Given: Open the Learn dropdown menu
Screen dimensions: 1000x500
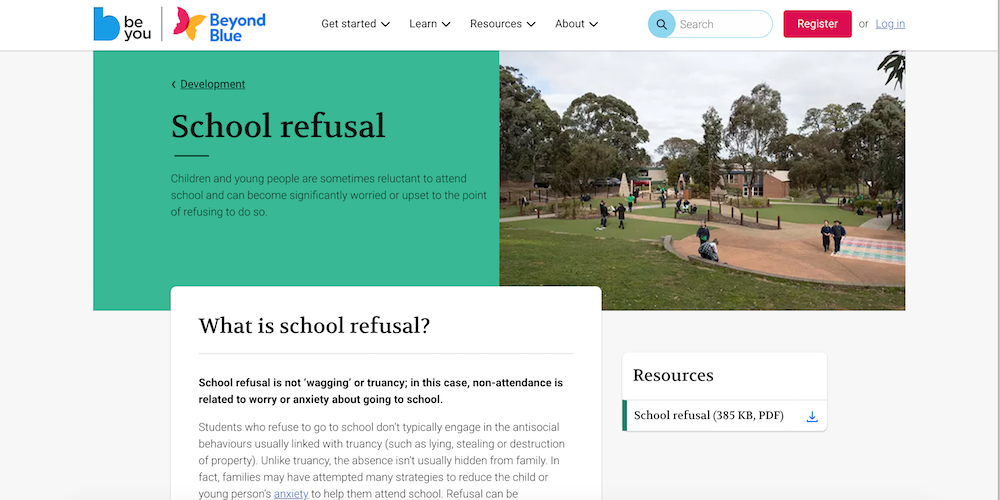Looking at the screenshot, I should point(430,24).
